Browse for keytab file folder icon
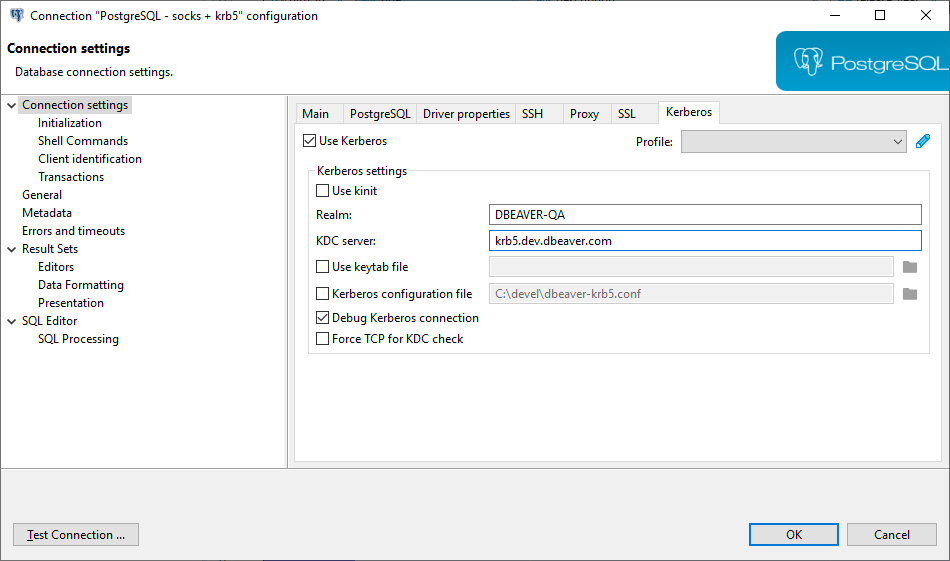 909,267
